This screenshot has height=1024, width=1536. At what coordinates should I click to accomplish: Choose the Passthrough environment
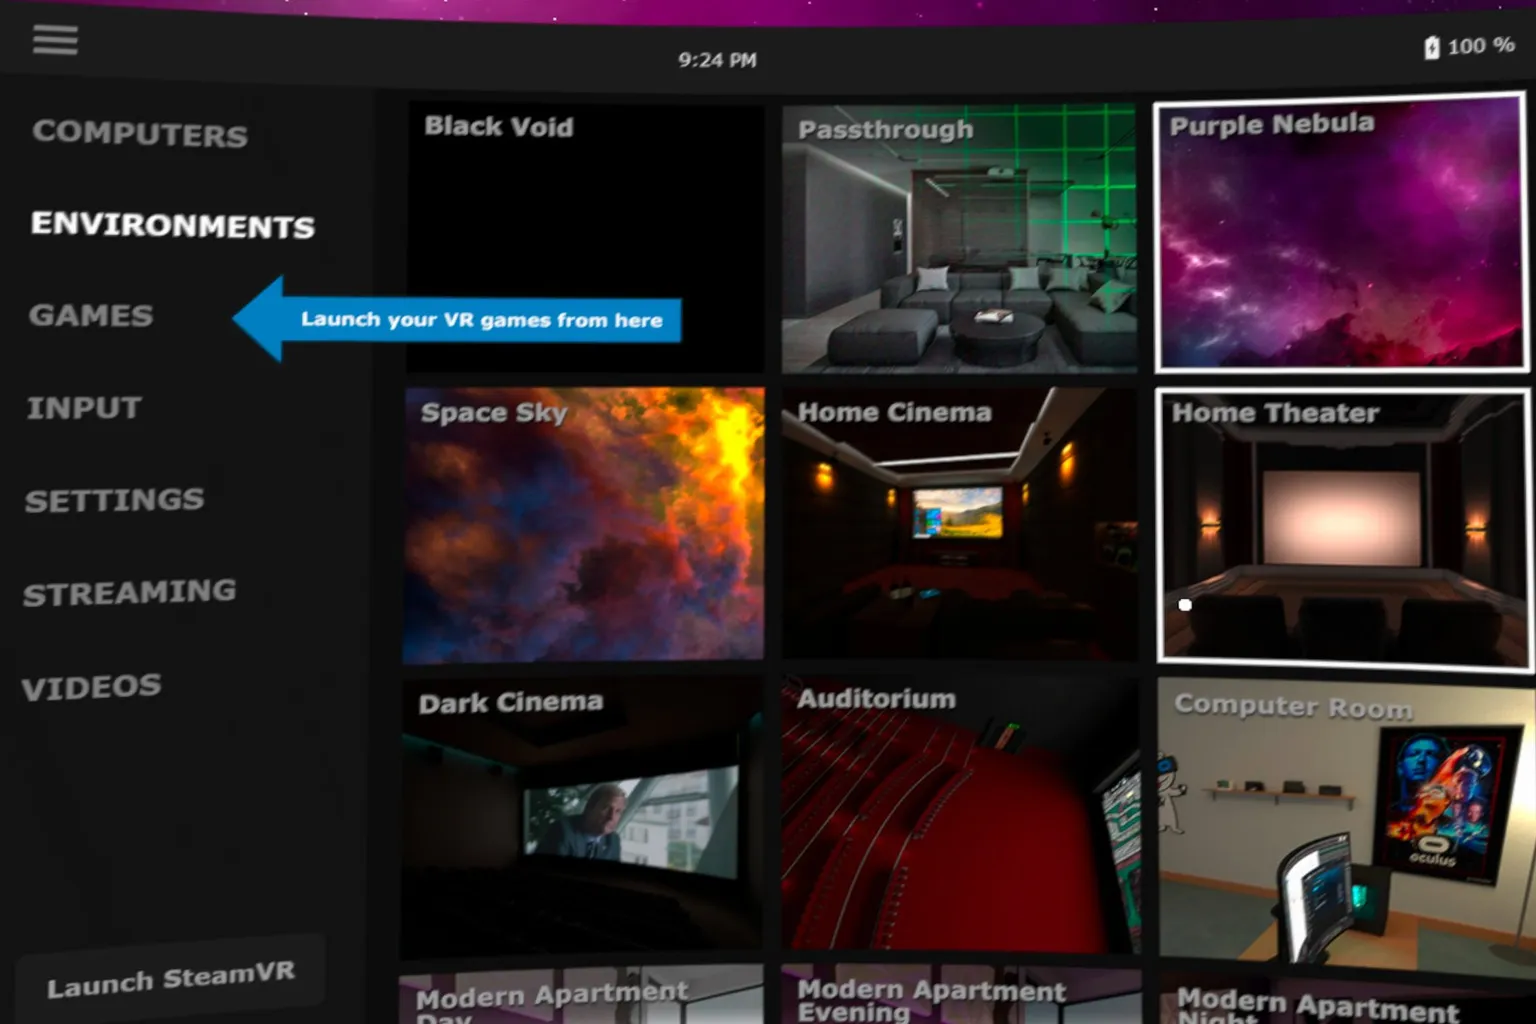[x=959, y=240]
